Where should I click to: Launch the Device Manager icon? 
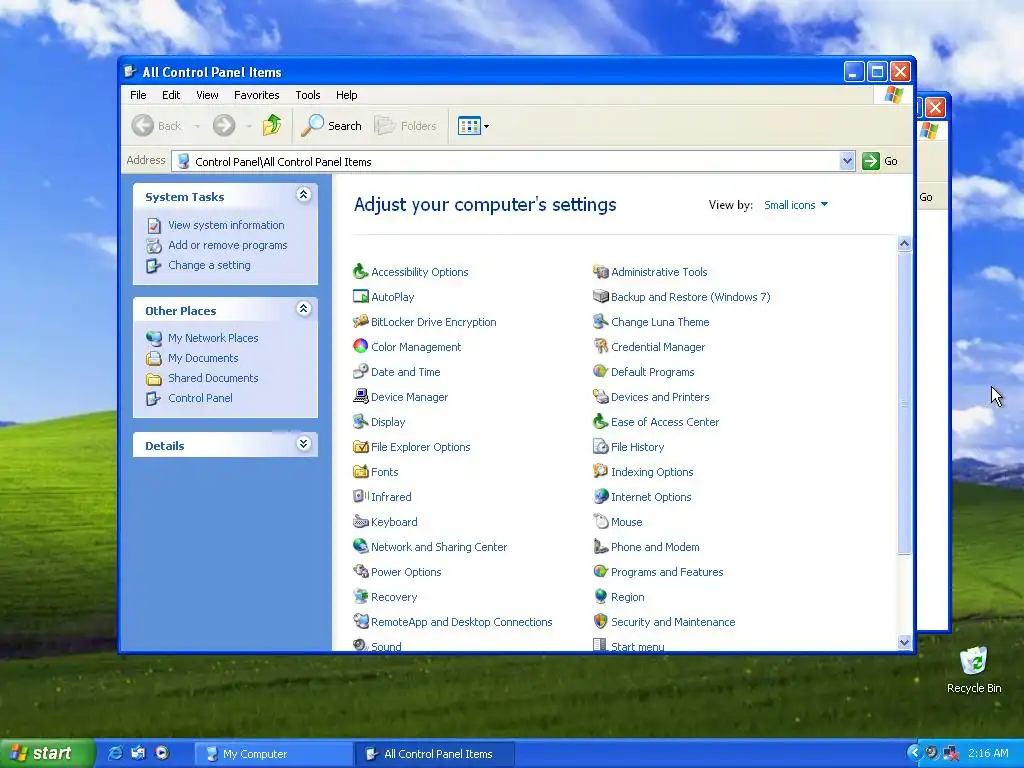pyautogui.click(x=360, y=396)
